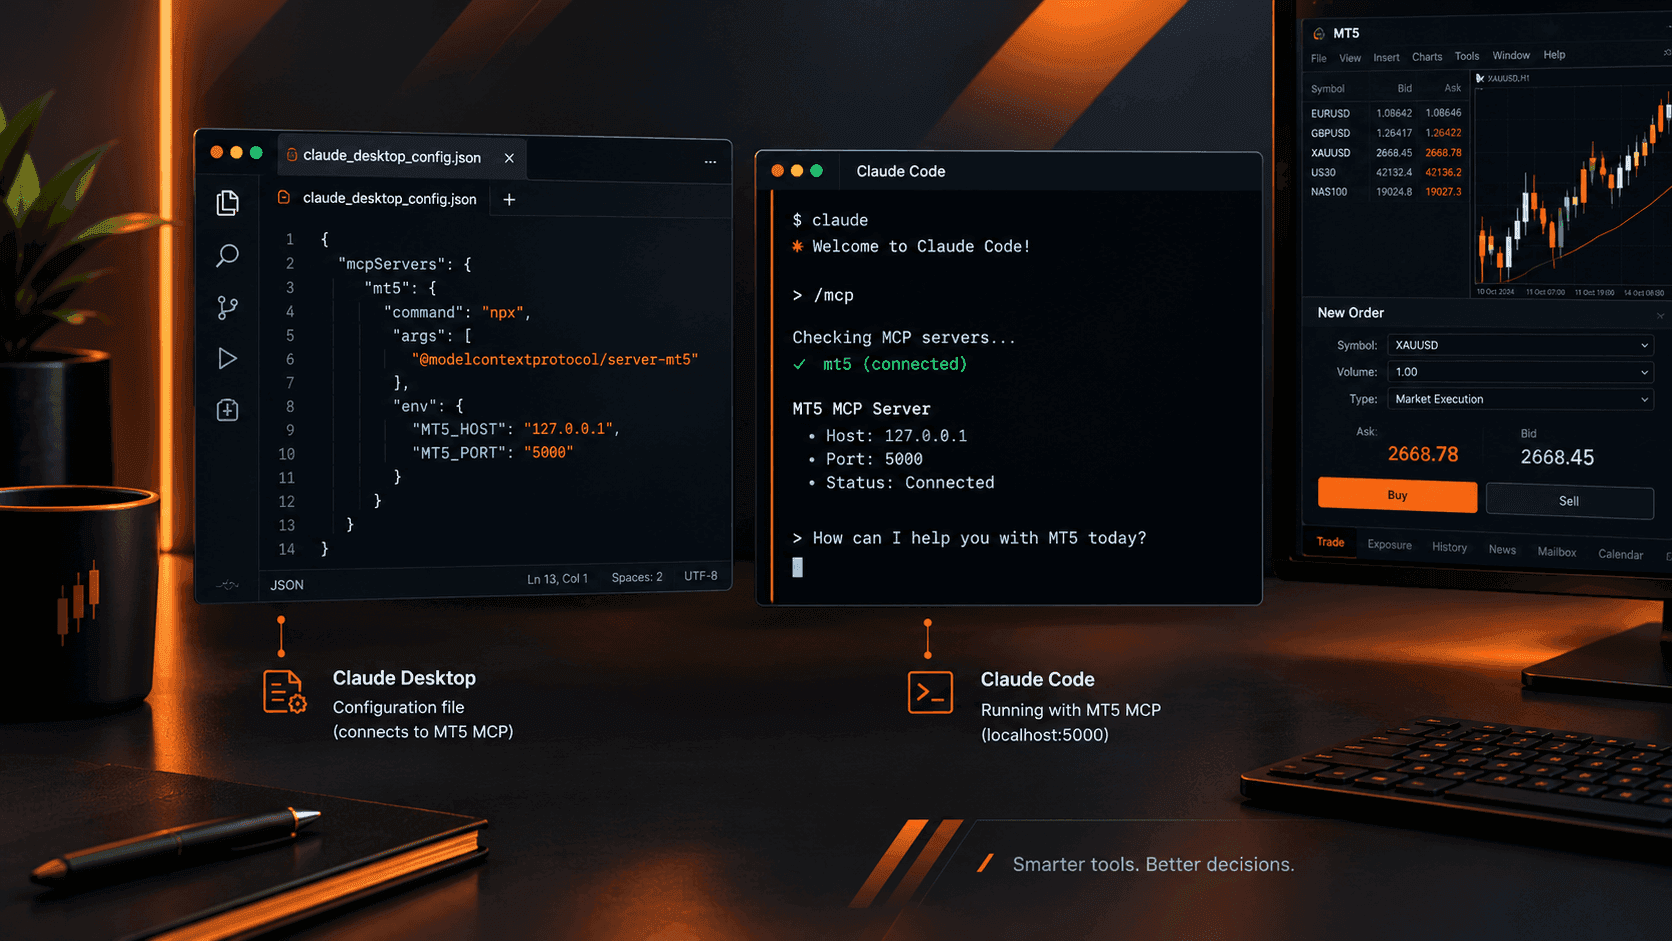This screenshot has width=1672, height=941.
Task: Open the Tools menu in MT5
Action: (x=1467, y=56)
